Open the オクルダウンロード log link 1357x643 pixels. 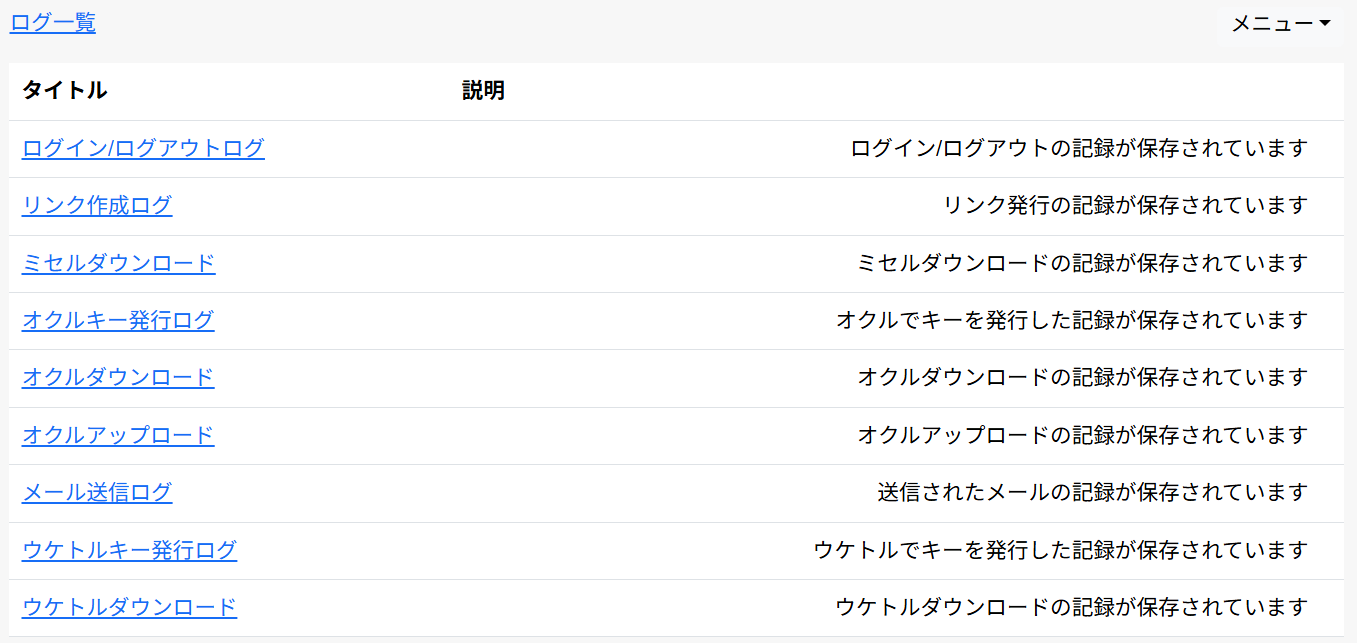118,378
